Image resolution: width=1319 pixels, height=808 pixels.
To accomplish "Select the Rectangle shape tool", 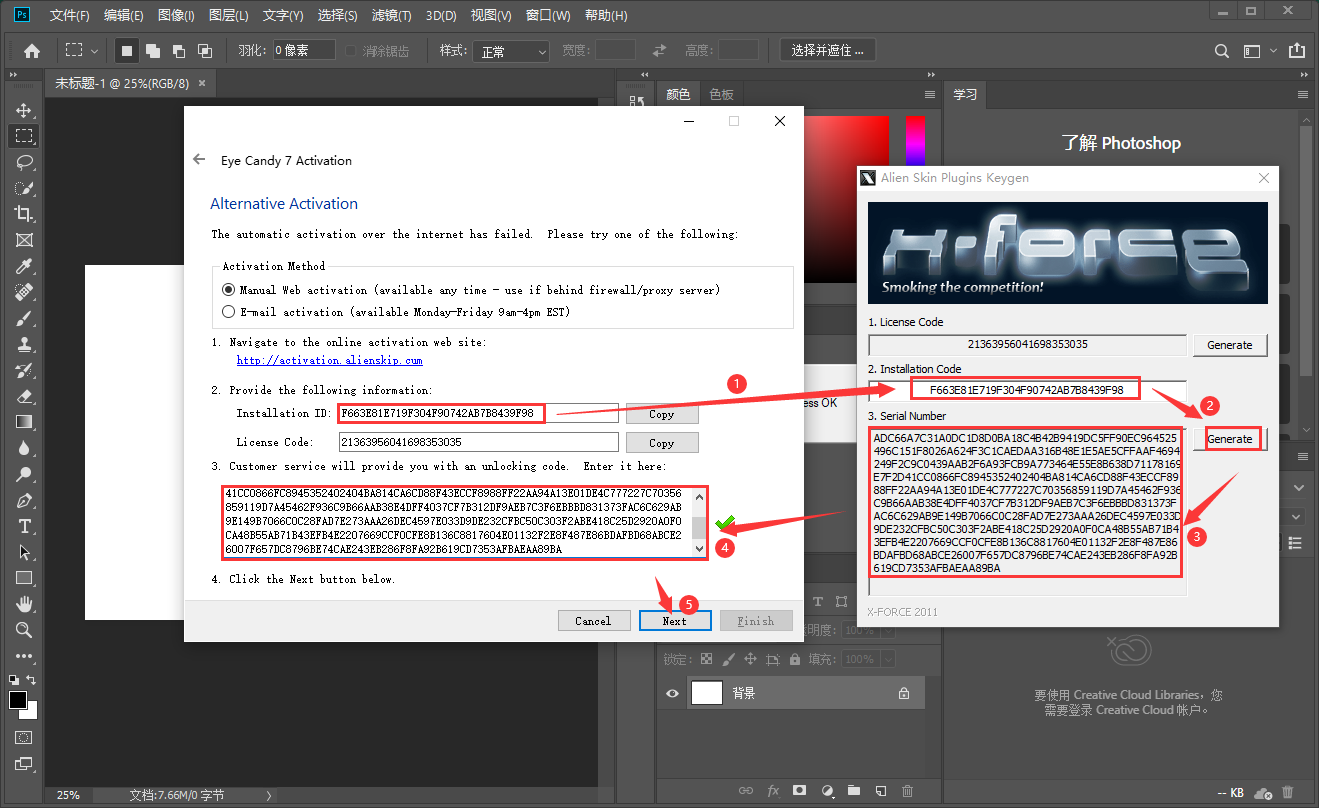I will pos(24,578).
